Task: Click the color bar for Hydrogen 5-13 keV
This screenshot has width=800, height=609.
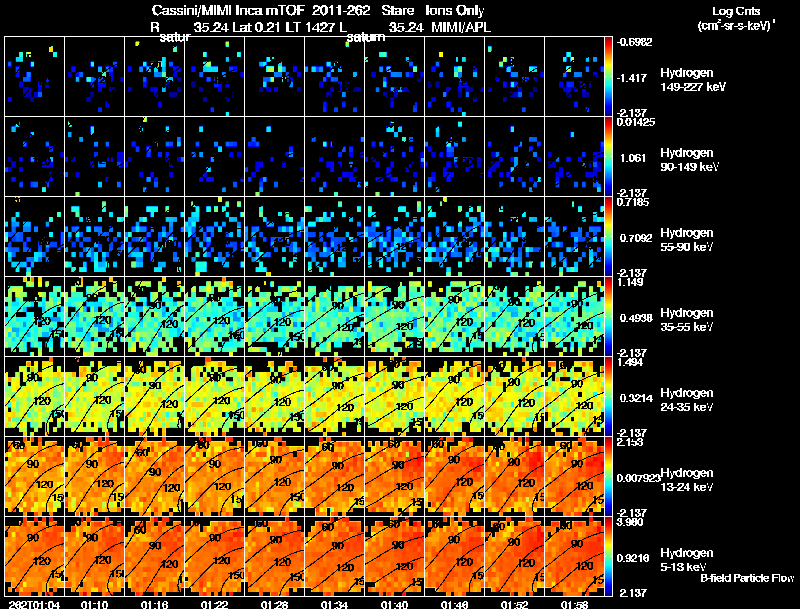Action: 612,556
